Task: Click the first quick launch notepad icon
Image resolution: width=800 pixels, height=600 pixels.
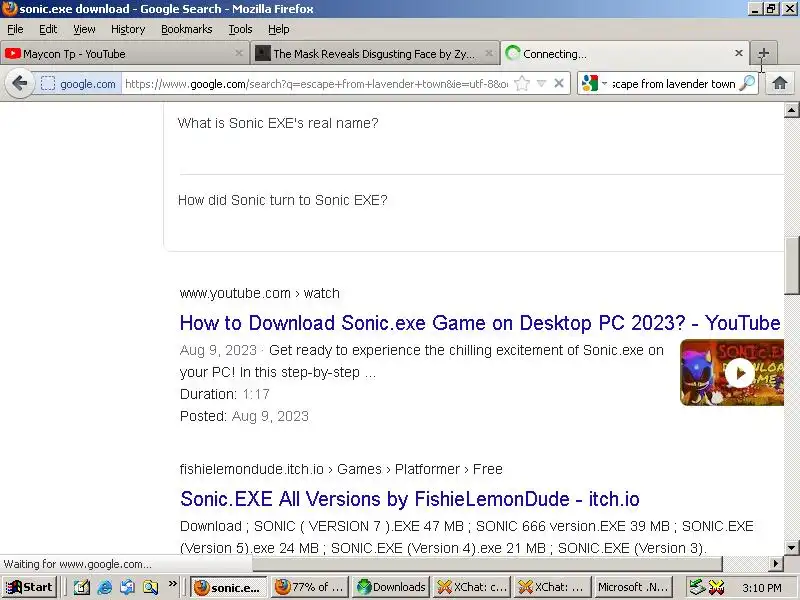Action: (82, 587)
